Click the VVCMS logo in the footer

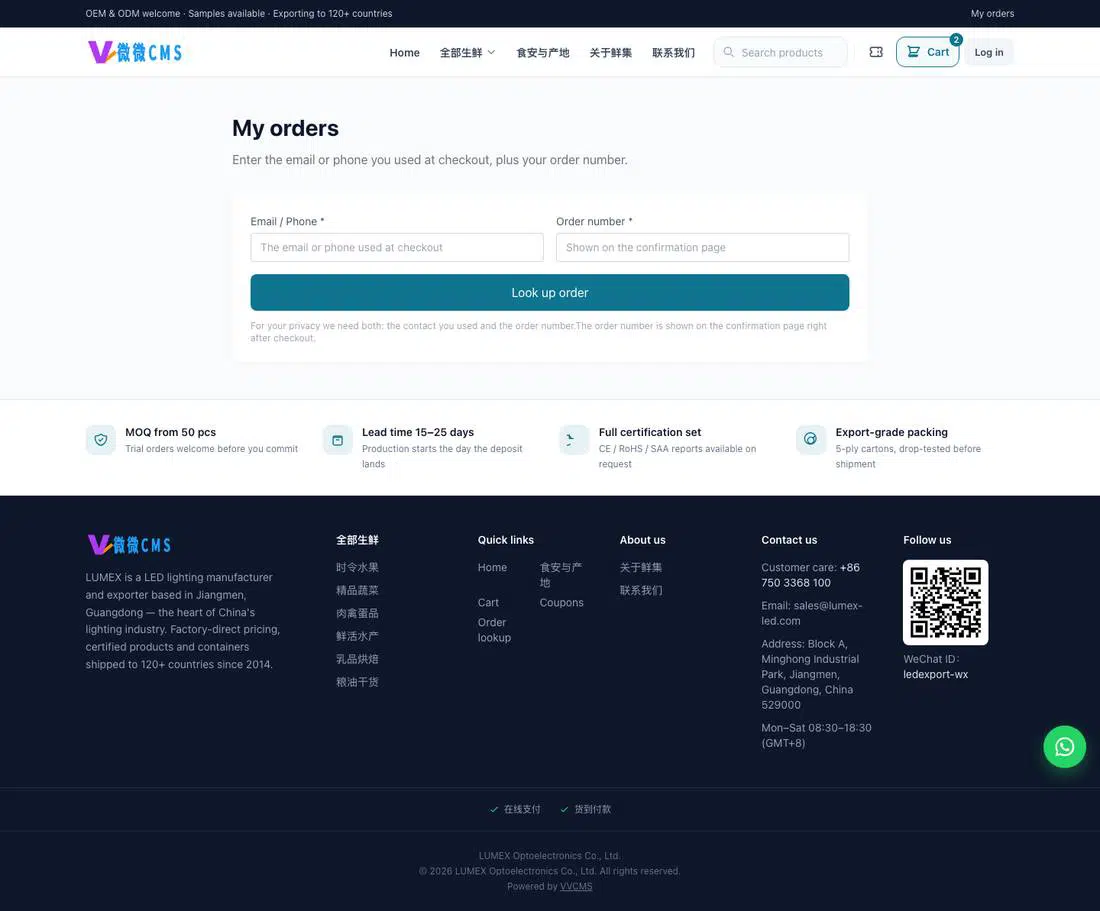130,544
